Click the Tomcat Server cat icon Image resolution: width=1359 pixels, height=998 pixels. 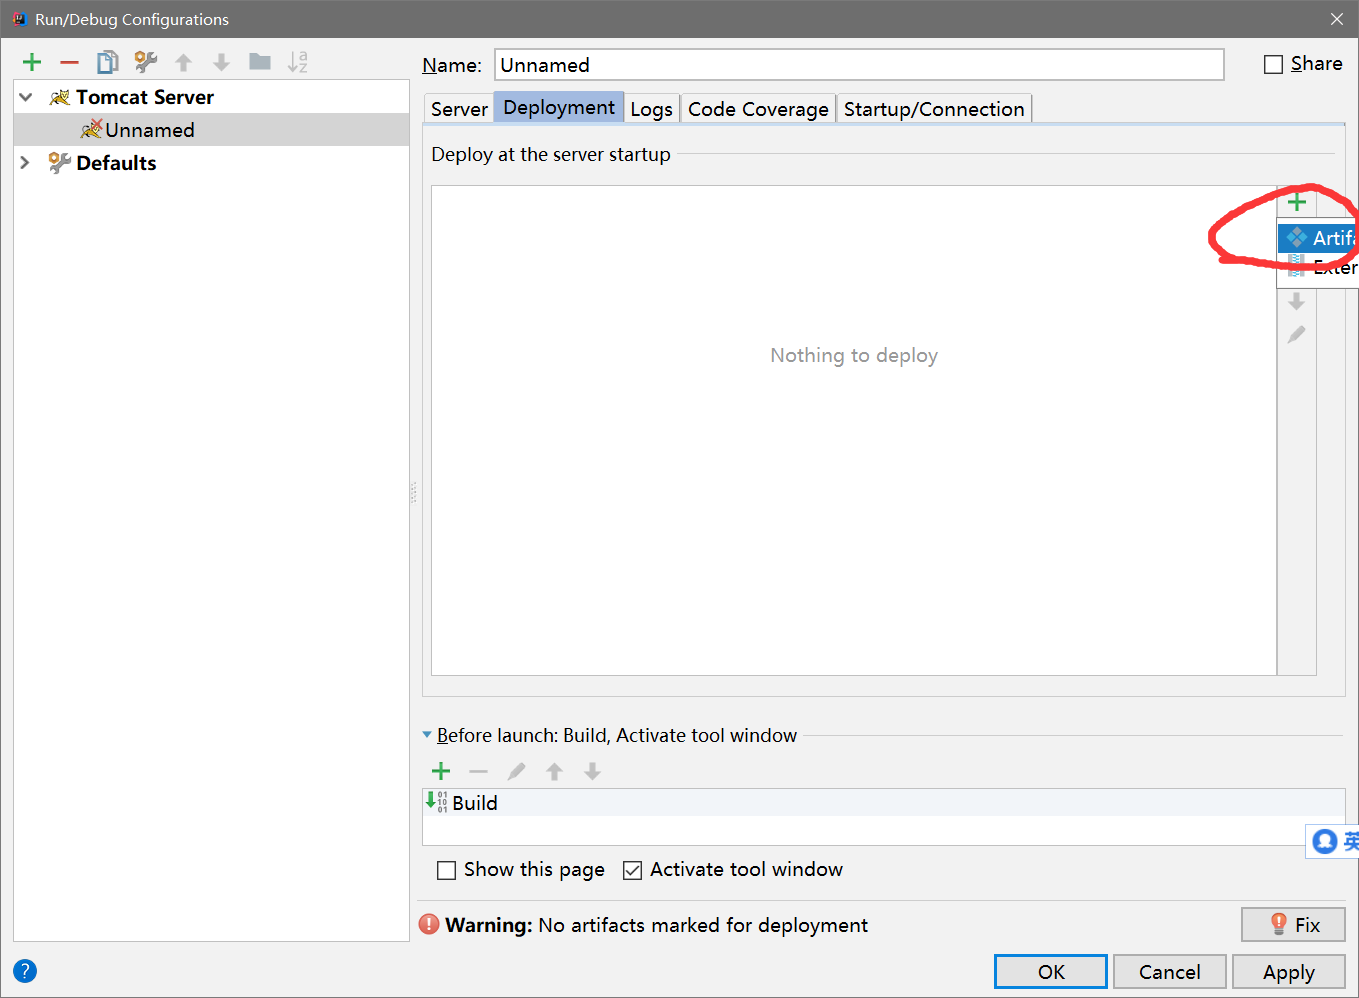click(x=60, y=97)
